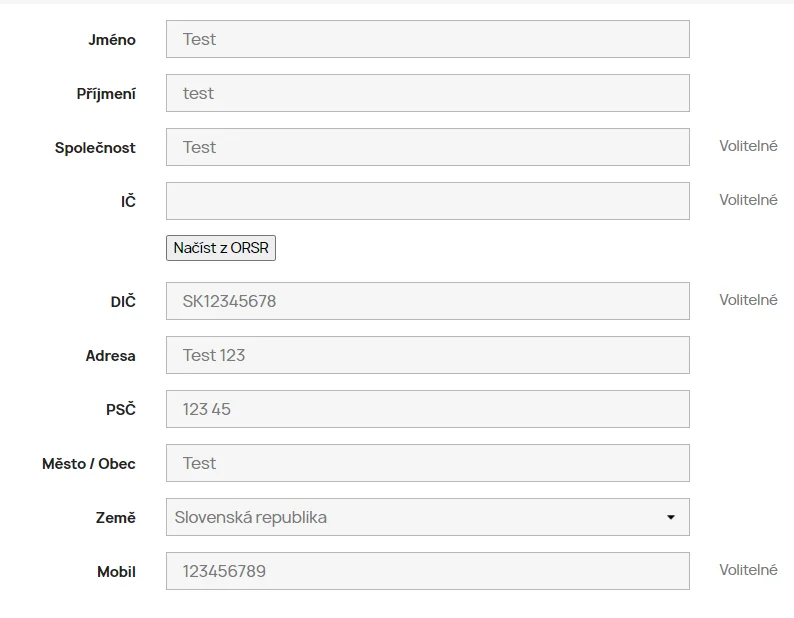This screenshot has height=618, width=794.
Task: Click the Jméno input field
Action: tap(427, 39)
